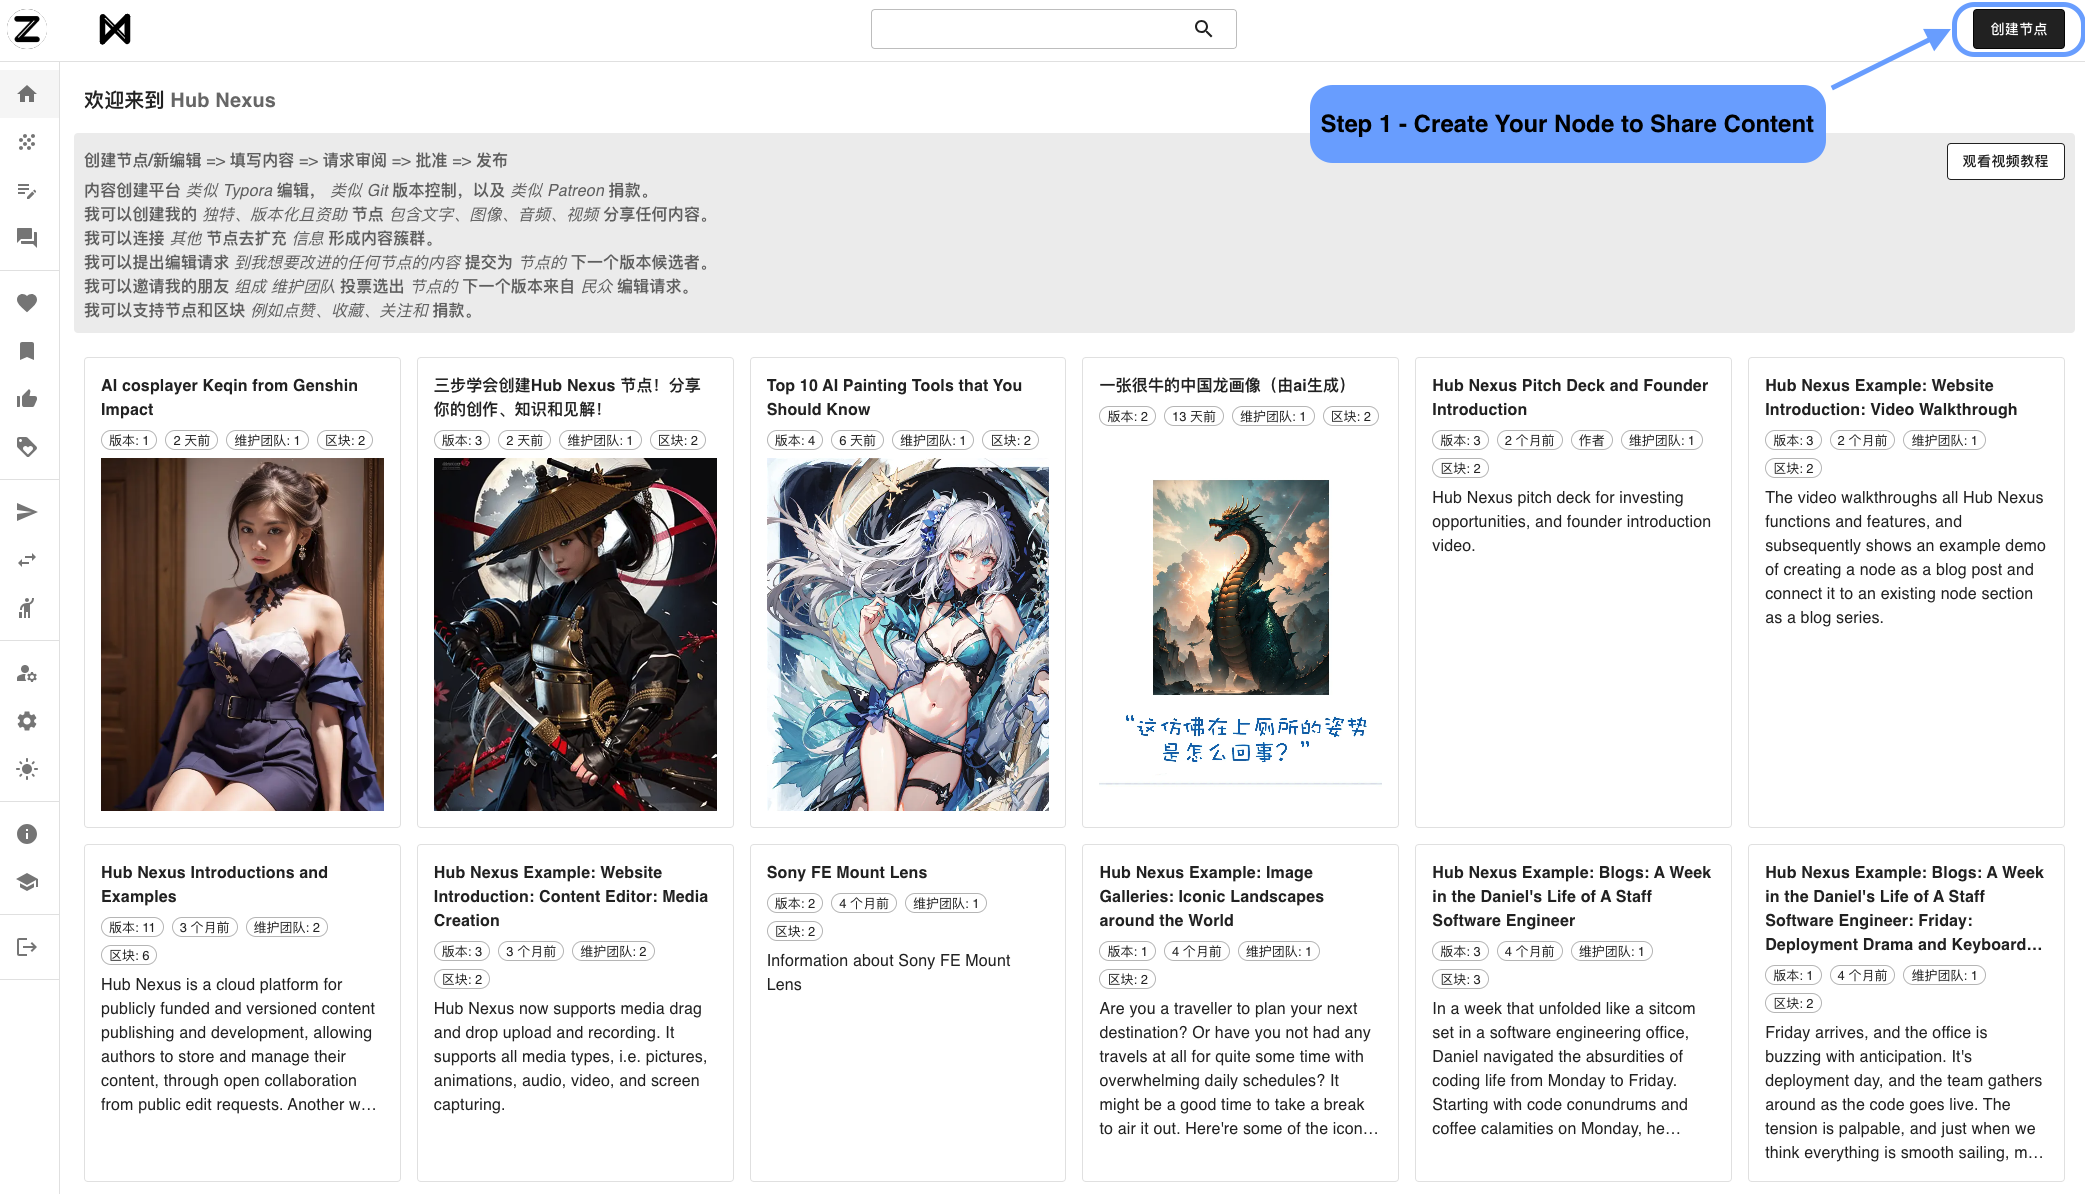2085x1194 pixels.
Task: Toggle the sun brightness theme icon
Action: coord(27,769)
